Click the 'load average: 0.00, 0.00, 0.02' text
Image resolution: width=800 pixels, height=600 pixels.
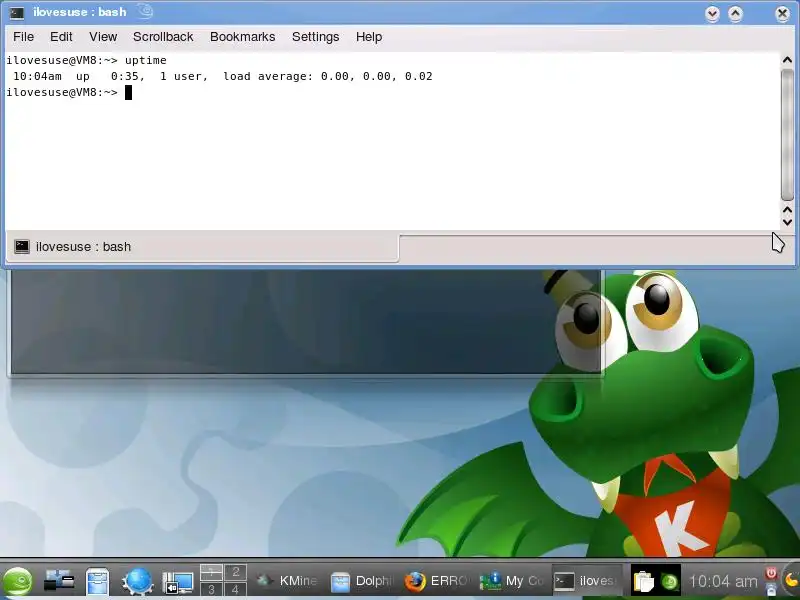point(328,76)
